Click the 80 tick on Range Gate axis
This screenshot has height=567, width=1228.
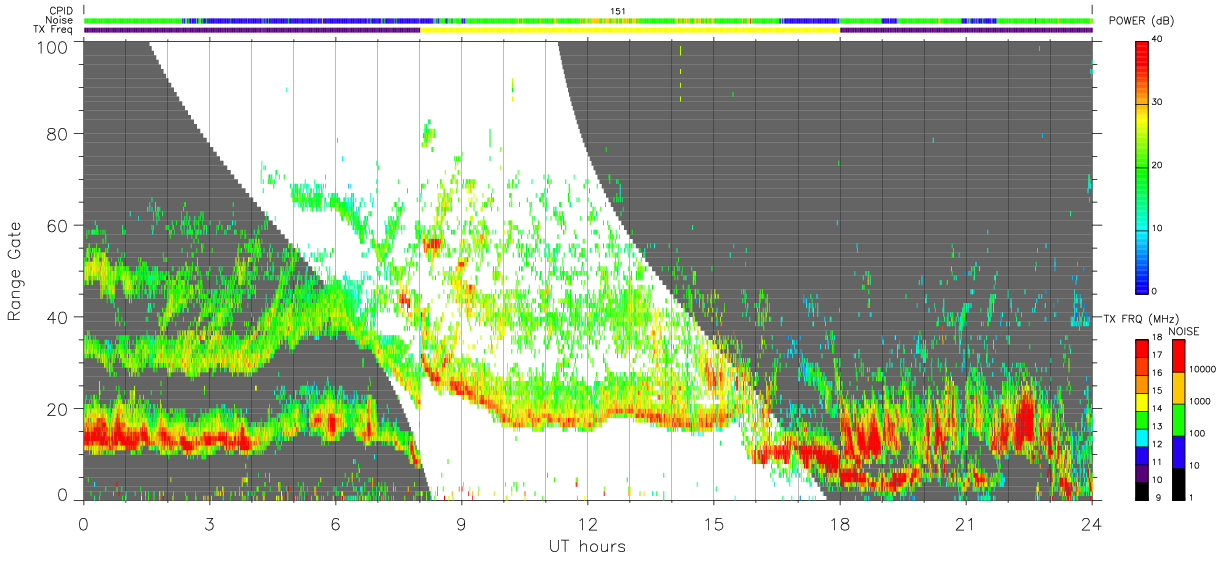[58, 134]
